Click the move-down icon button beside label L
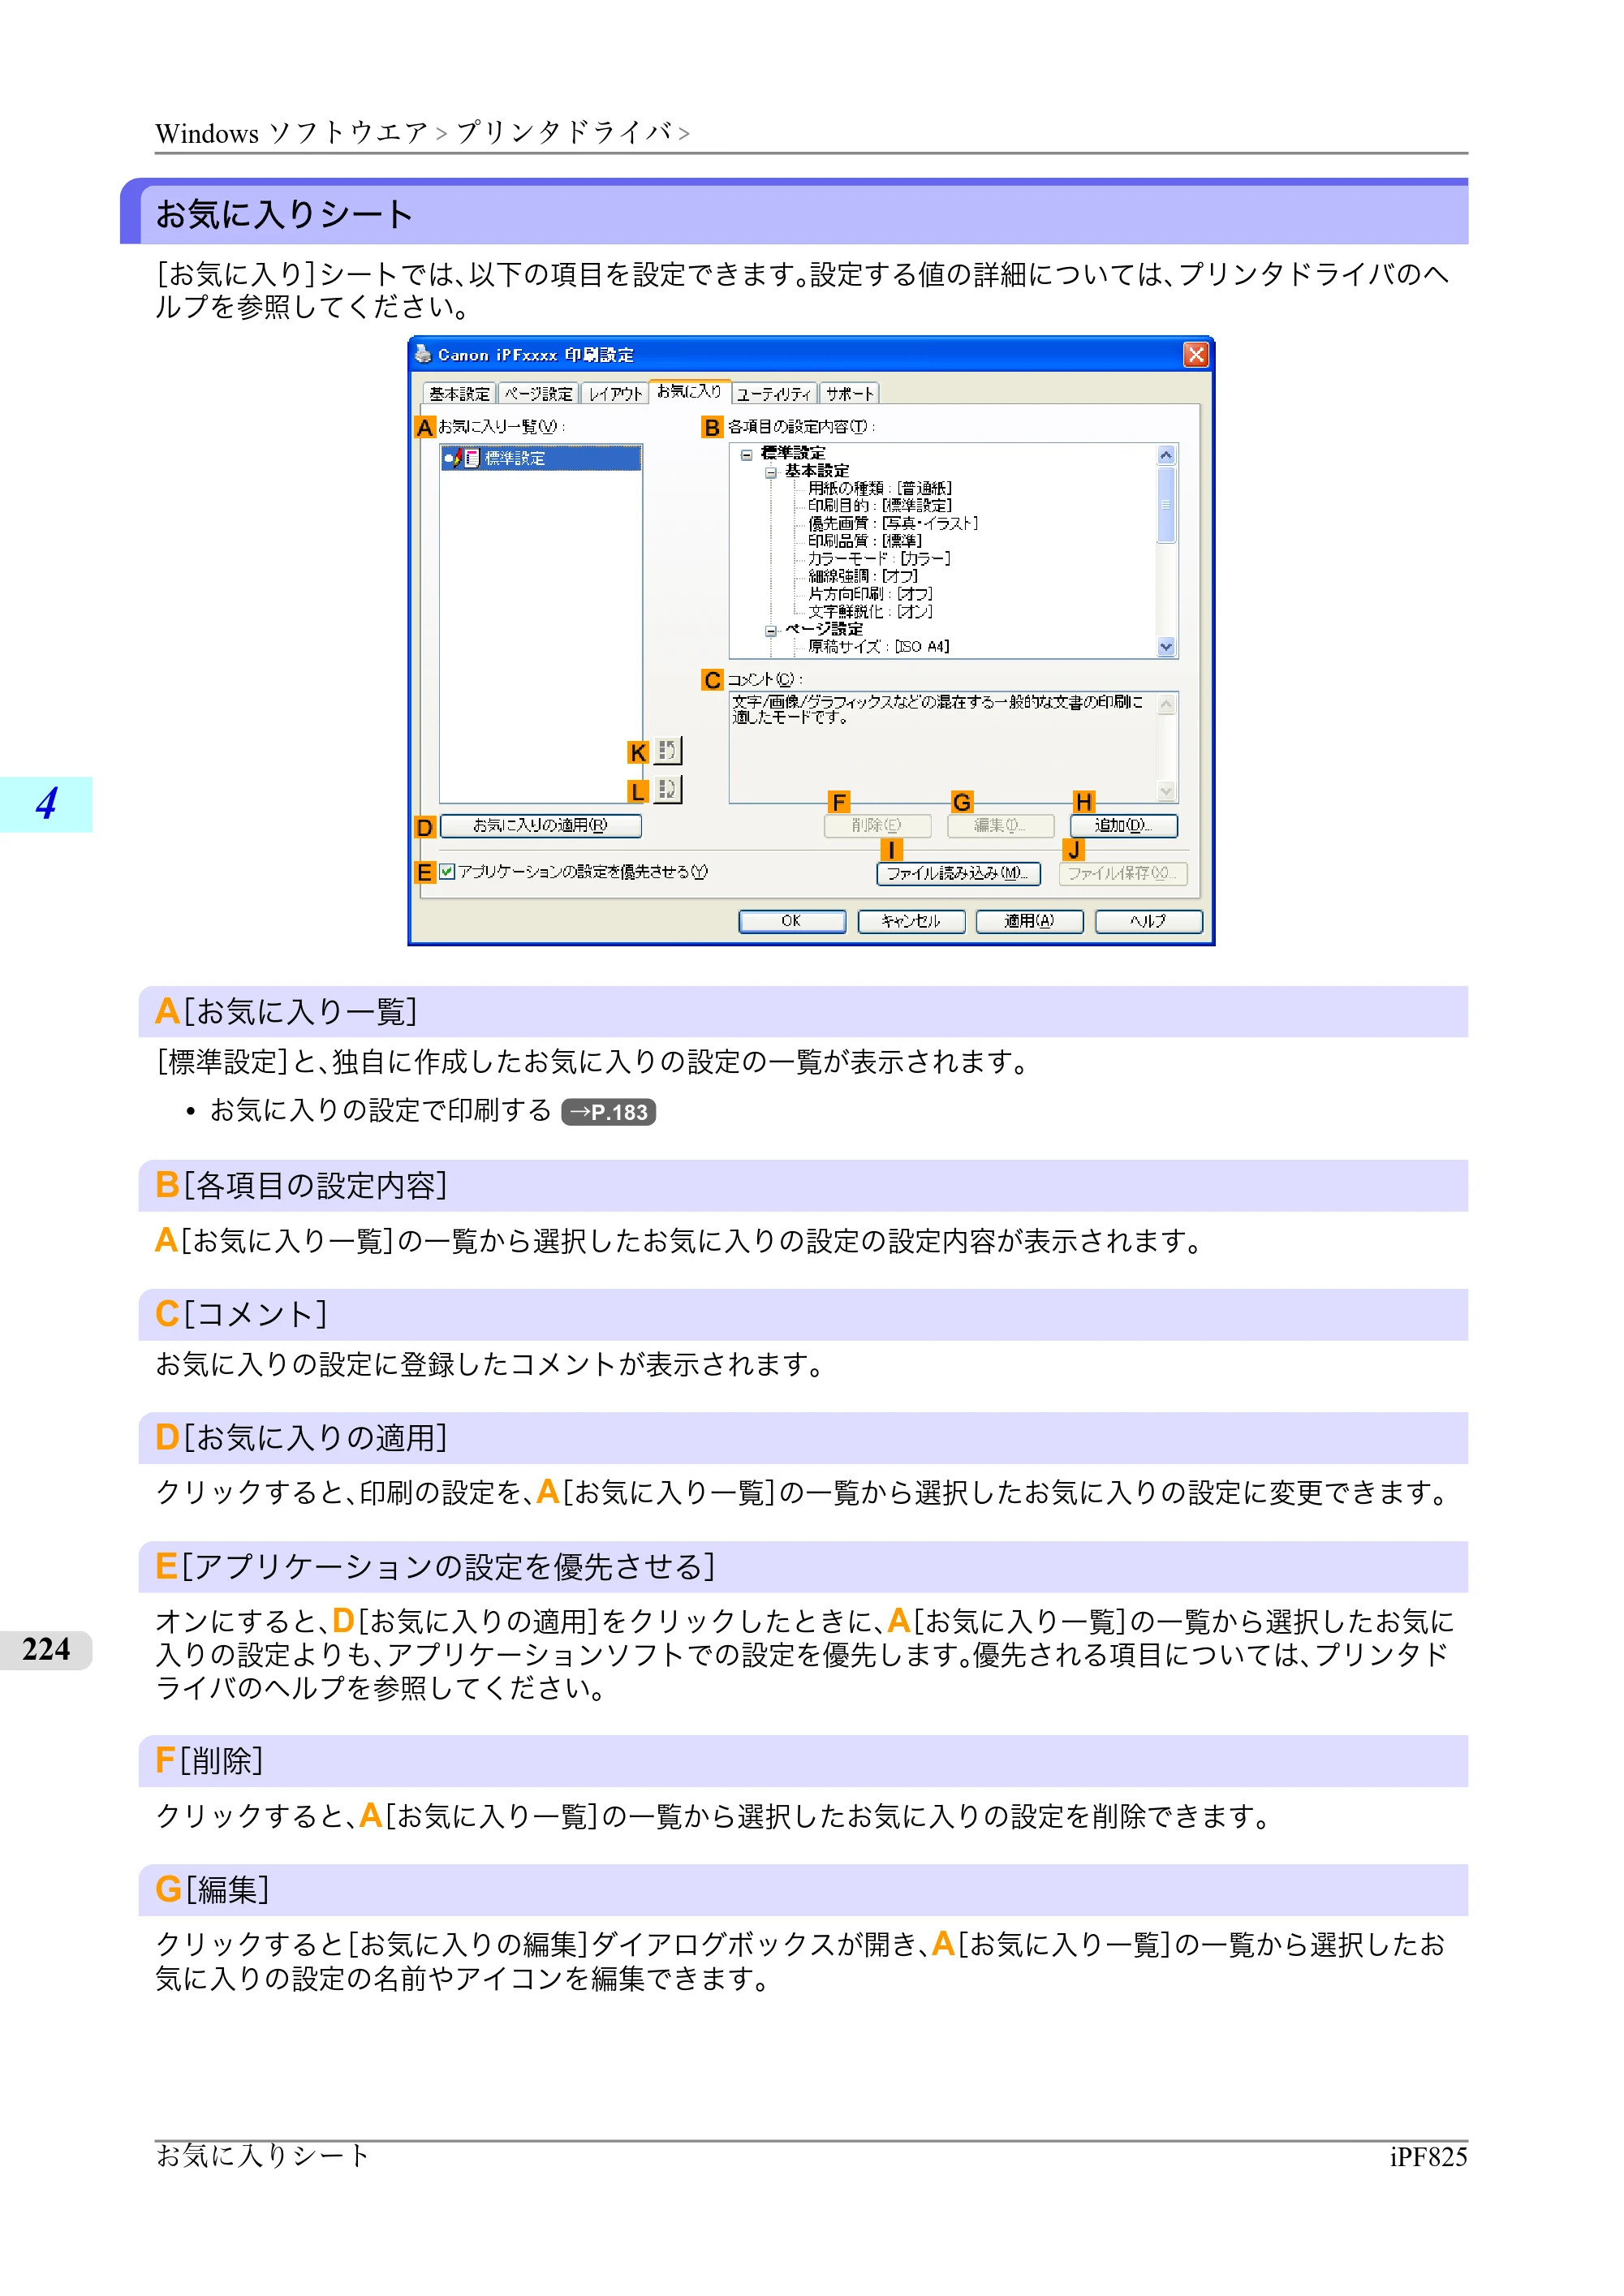 (668, 789)
